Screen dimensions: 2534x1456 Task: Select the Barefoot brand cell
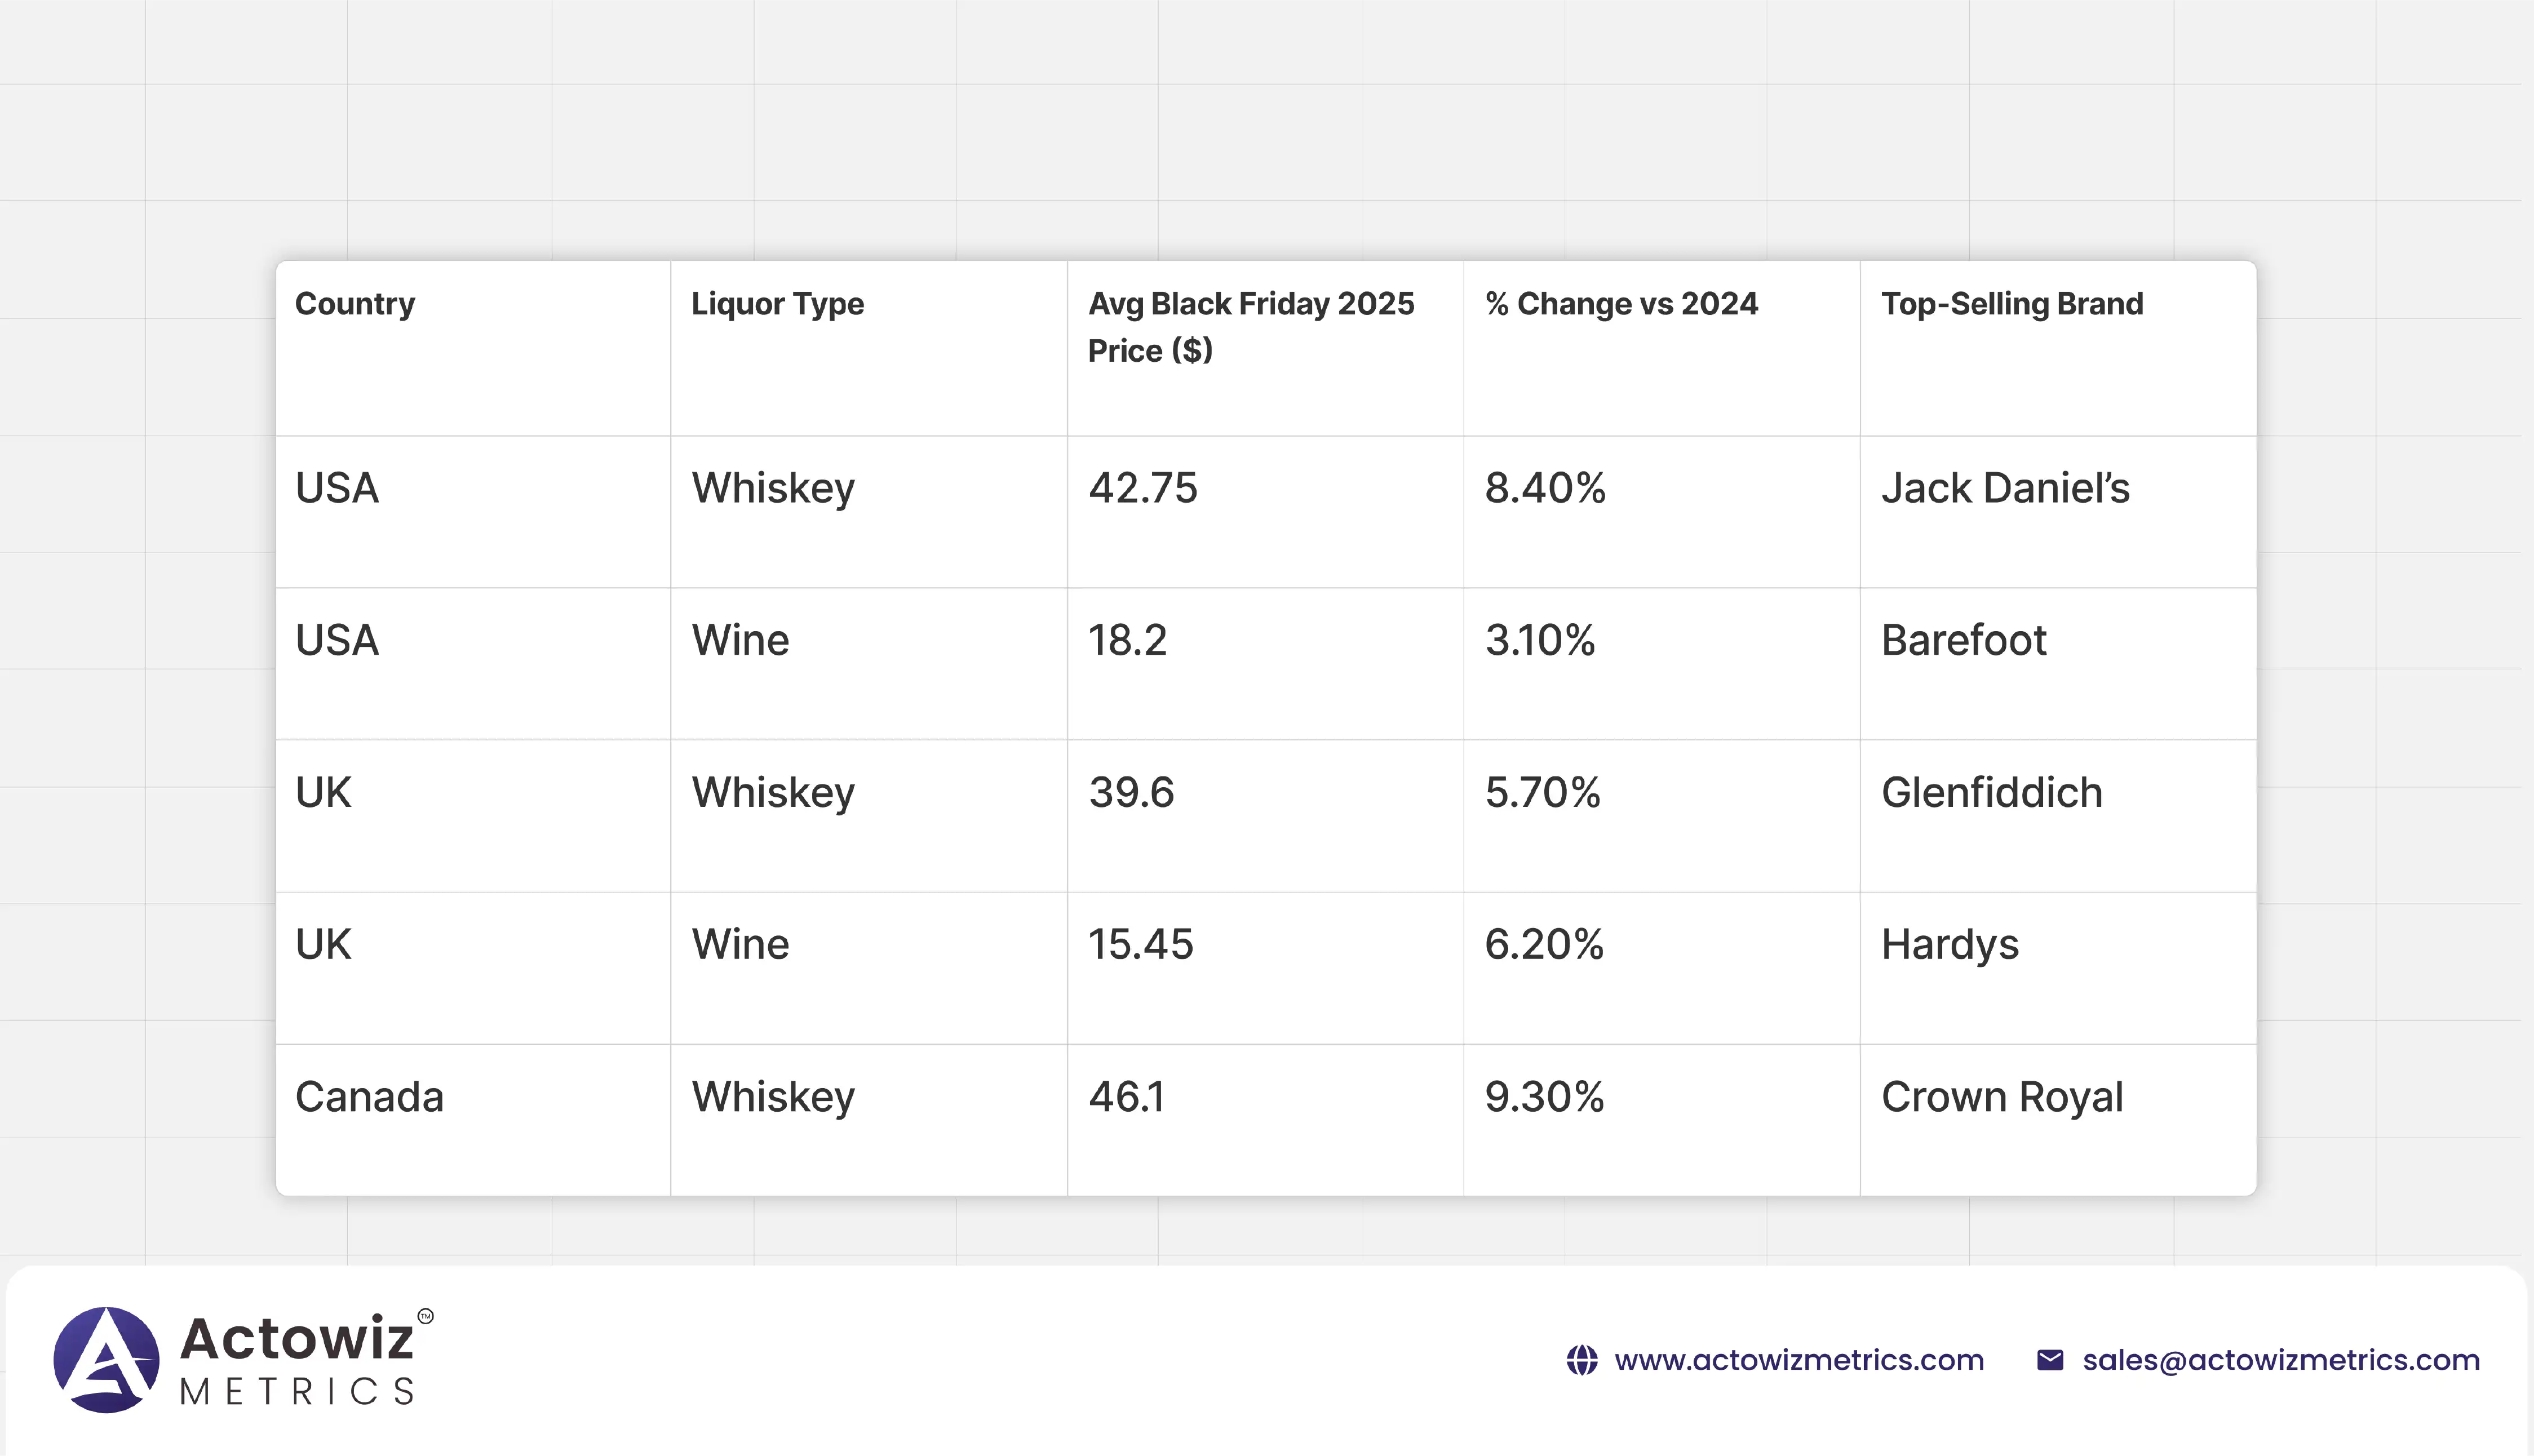[x=1963, y=641]
